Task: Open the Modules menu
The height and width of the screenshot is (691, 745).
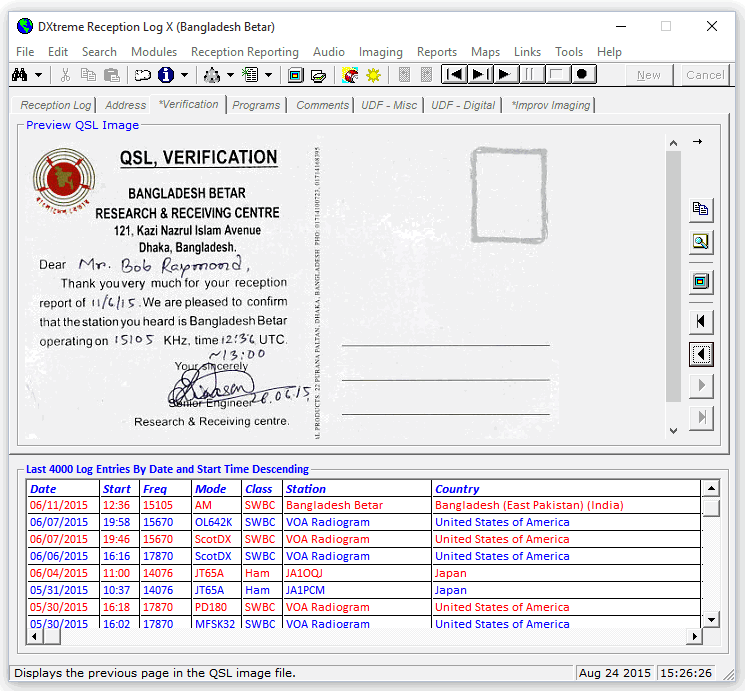Action: point(154,52)
